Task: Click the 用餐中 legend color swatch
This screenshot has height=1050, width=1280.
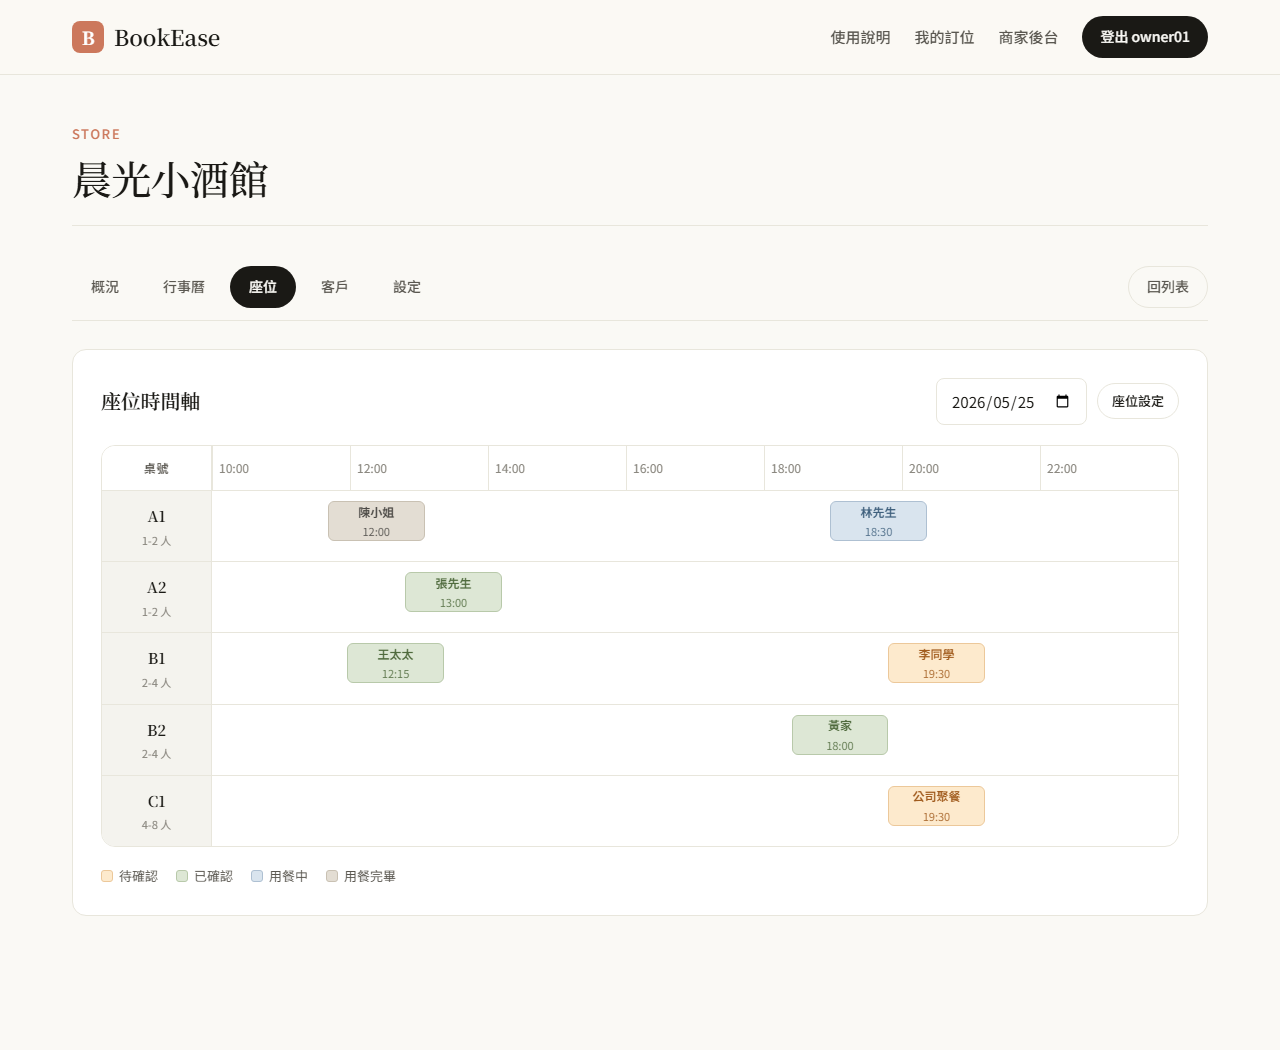Action: (257, 876)
